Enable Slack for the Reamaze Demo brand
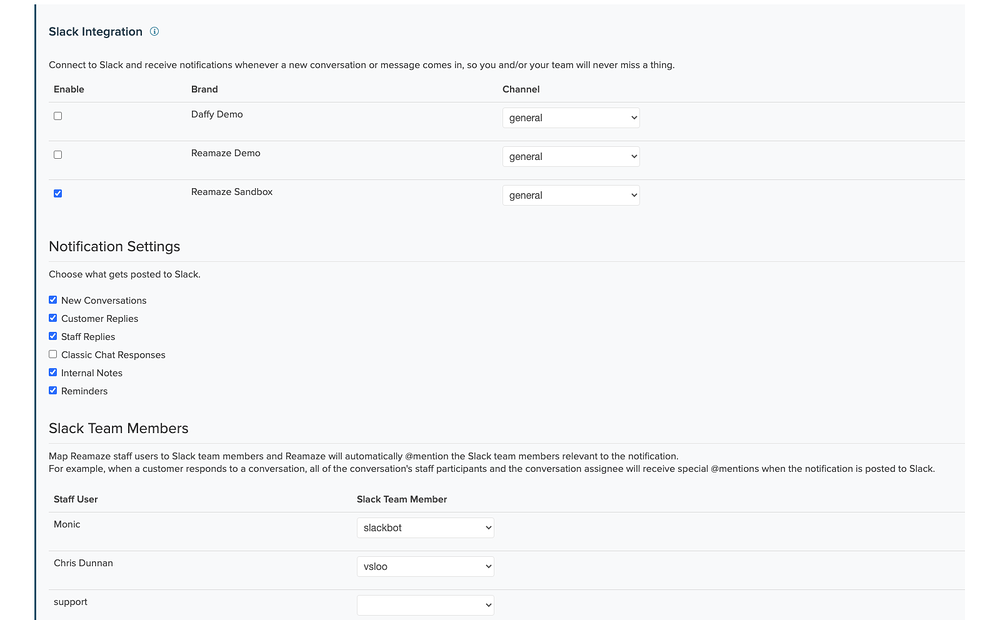The image size is (1000, 625). [x=58, y=155]
